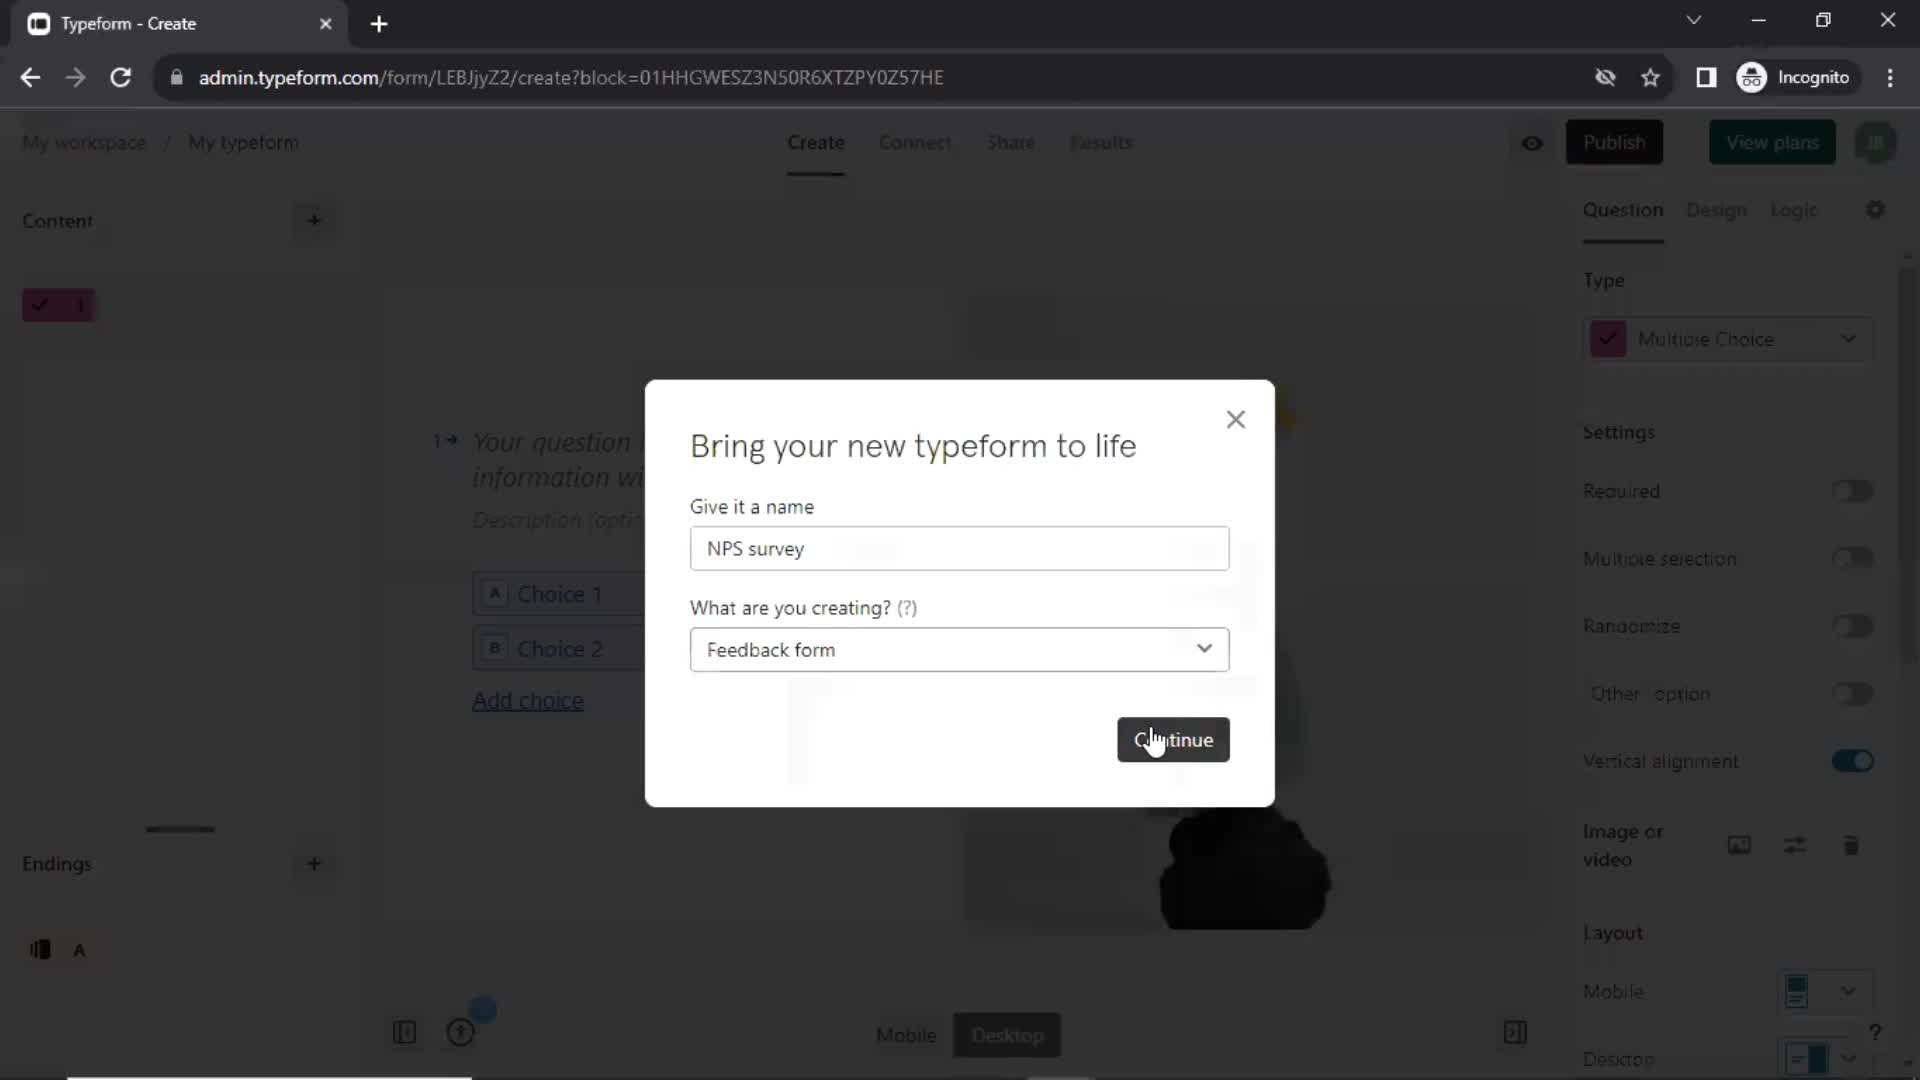Select ending A in Endings list
1920x1080 pixels.
(58, 950)
